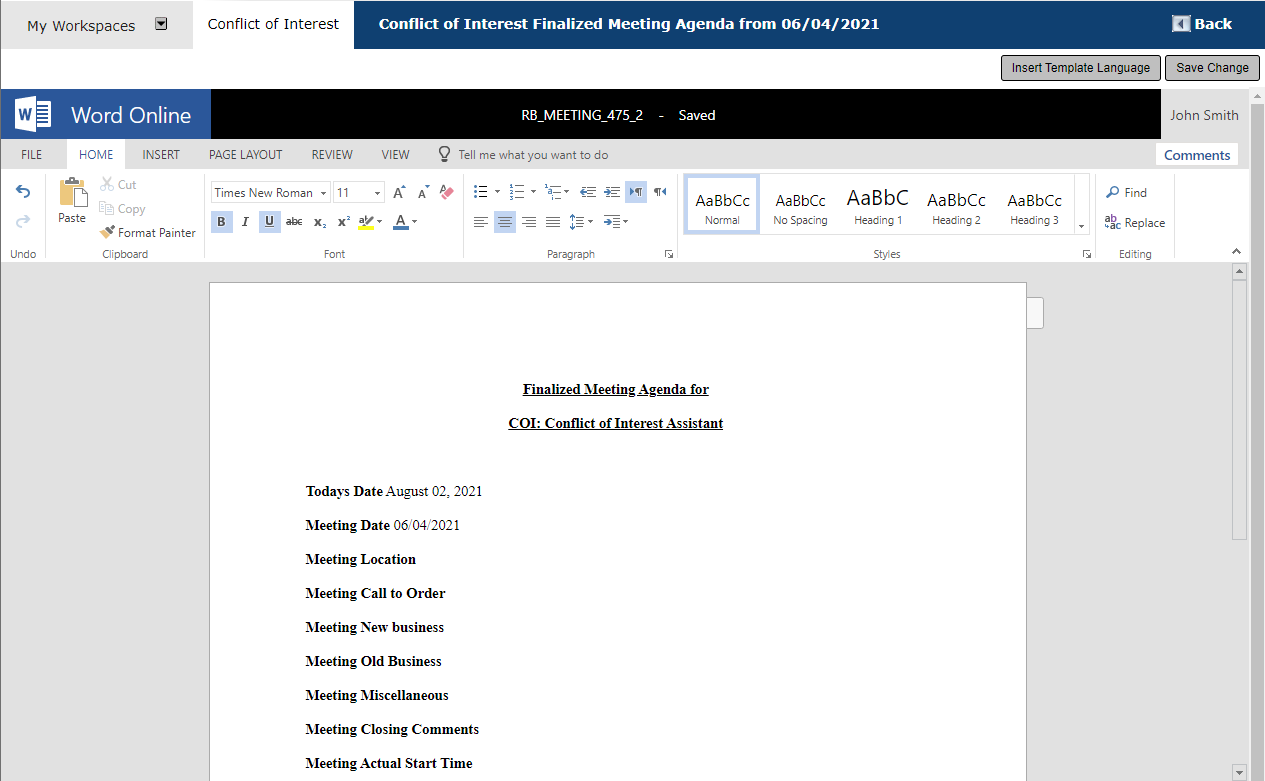1265x781 pixels.
Task: Open font color dropdown
Action: coord(415,222)
